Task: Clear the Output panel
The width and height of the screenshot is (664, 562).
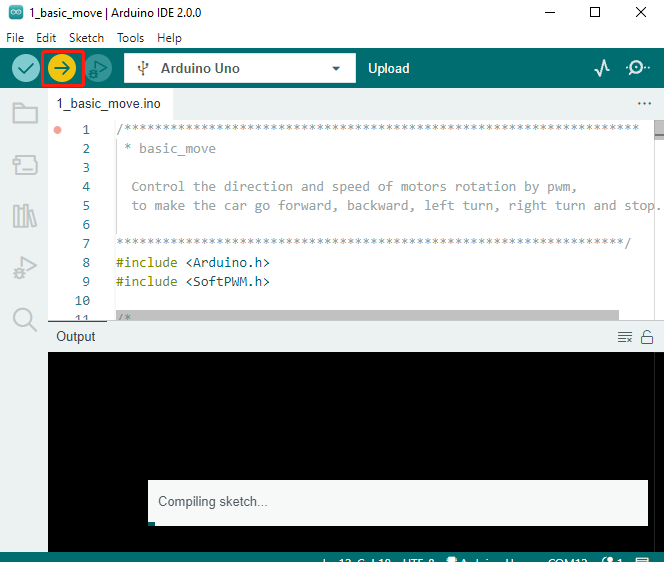Action: point(625,337)
